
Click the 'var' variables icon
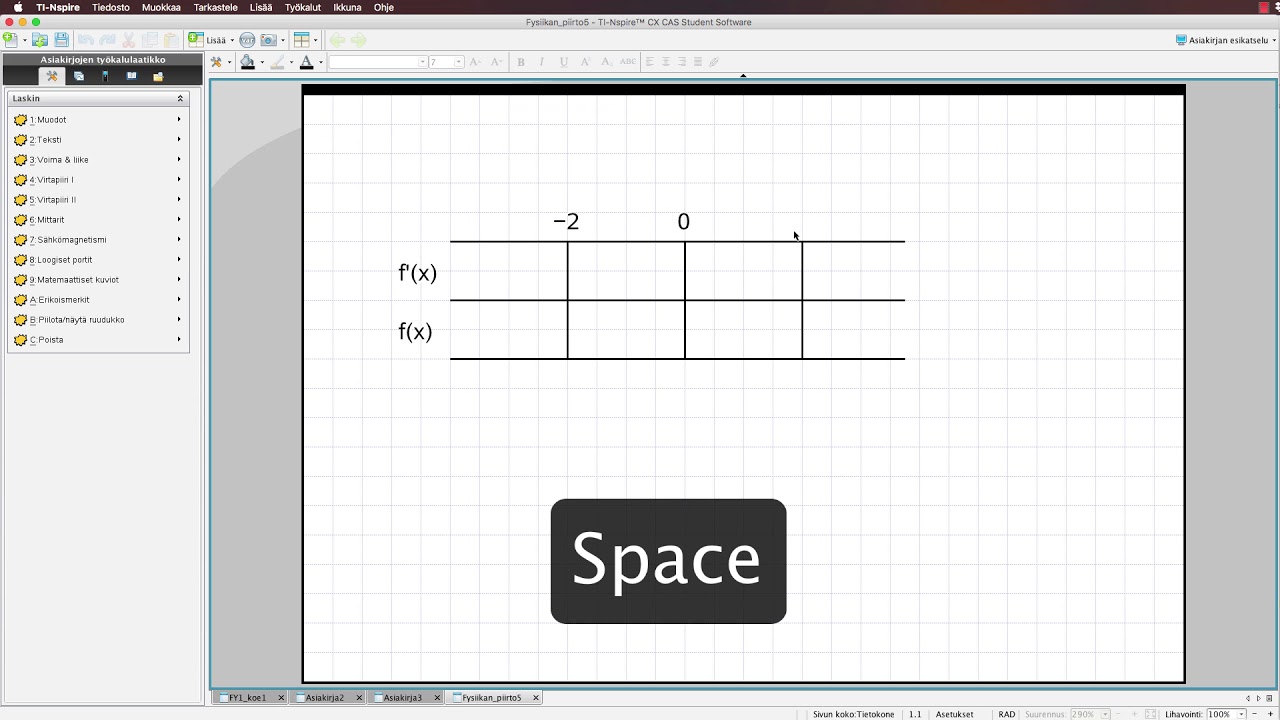(x=247, y=40)
